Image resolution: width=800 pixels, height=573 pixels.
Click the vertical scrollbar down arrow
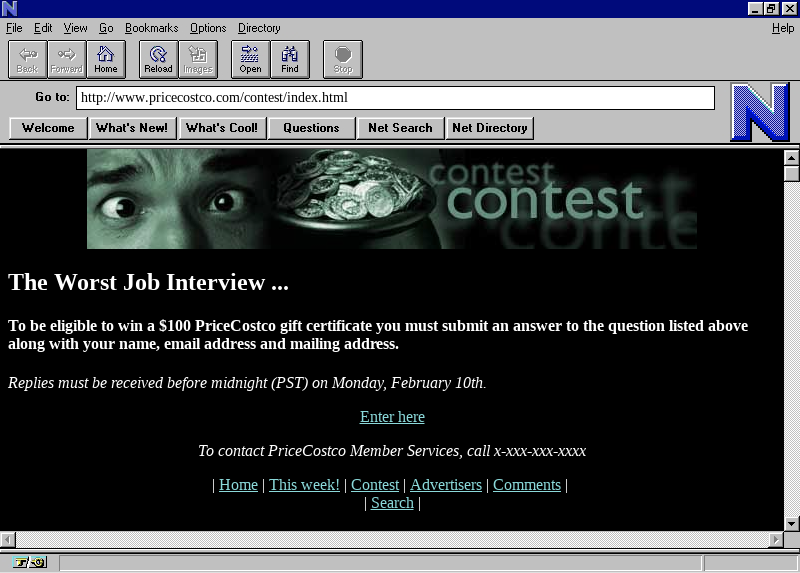coord(791,523)
